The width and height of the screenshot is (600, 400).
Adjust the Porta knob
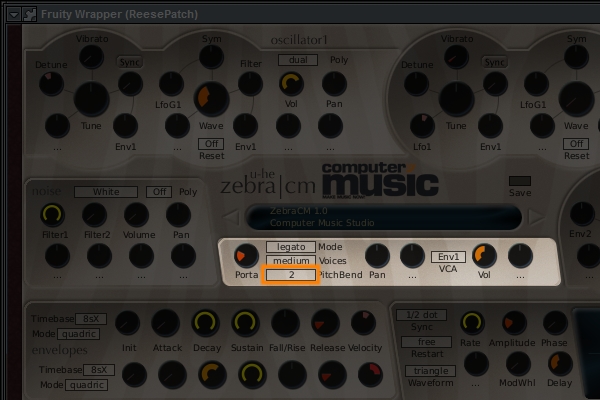(246, 256)
